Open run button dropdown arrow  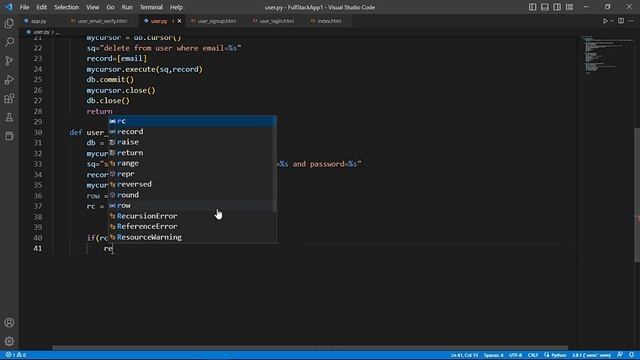point(611,21)
